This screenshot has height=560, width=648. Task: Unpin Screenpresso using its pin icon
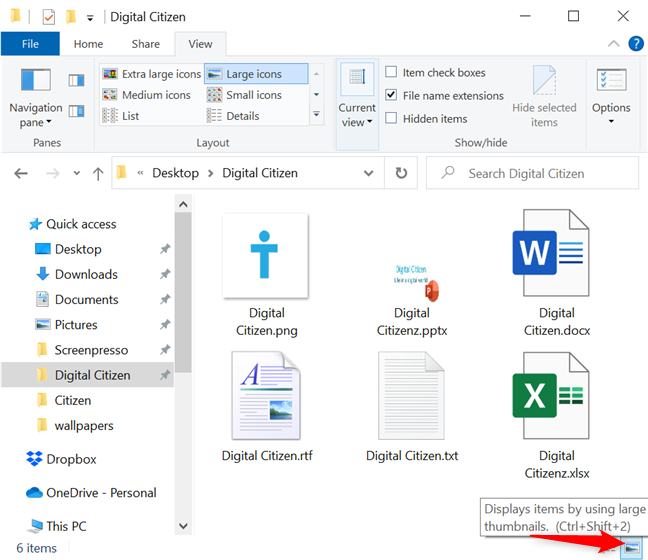tap(165, 350)
